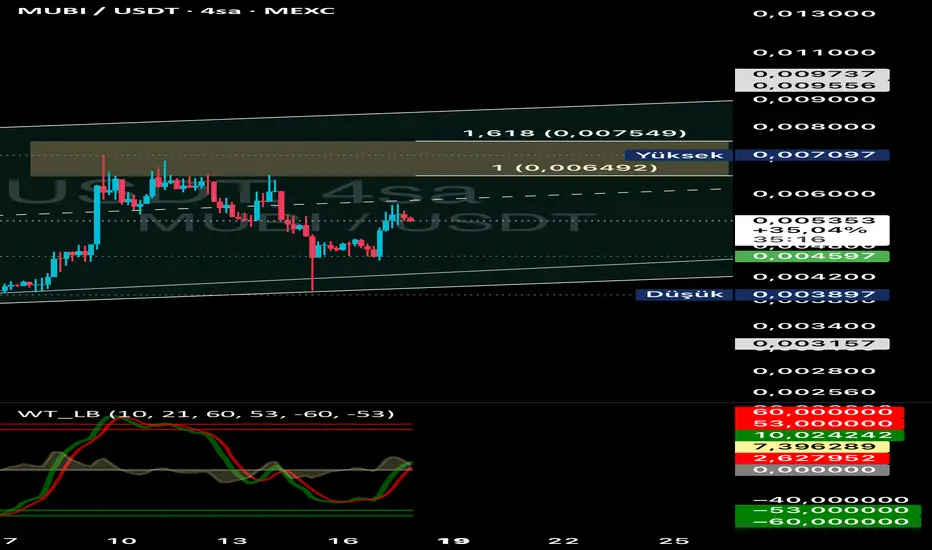Click the 0,011000 price axis value
Viewport: 932px width, 550px height.
tap(814, 52)
